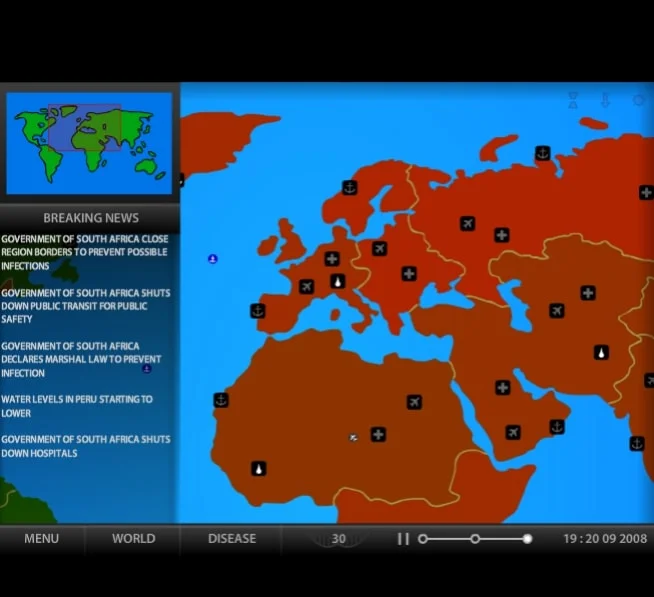Click the seaport anchor icon on the Arabian Peninsula's eastern coast
The height and width of the screenshot is (597, 654).
pyautogui.click(x=557, y=427)
